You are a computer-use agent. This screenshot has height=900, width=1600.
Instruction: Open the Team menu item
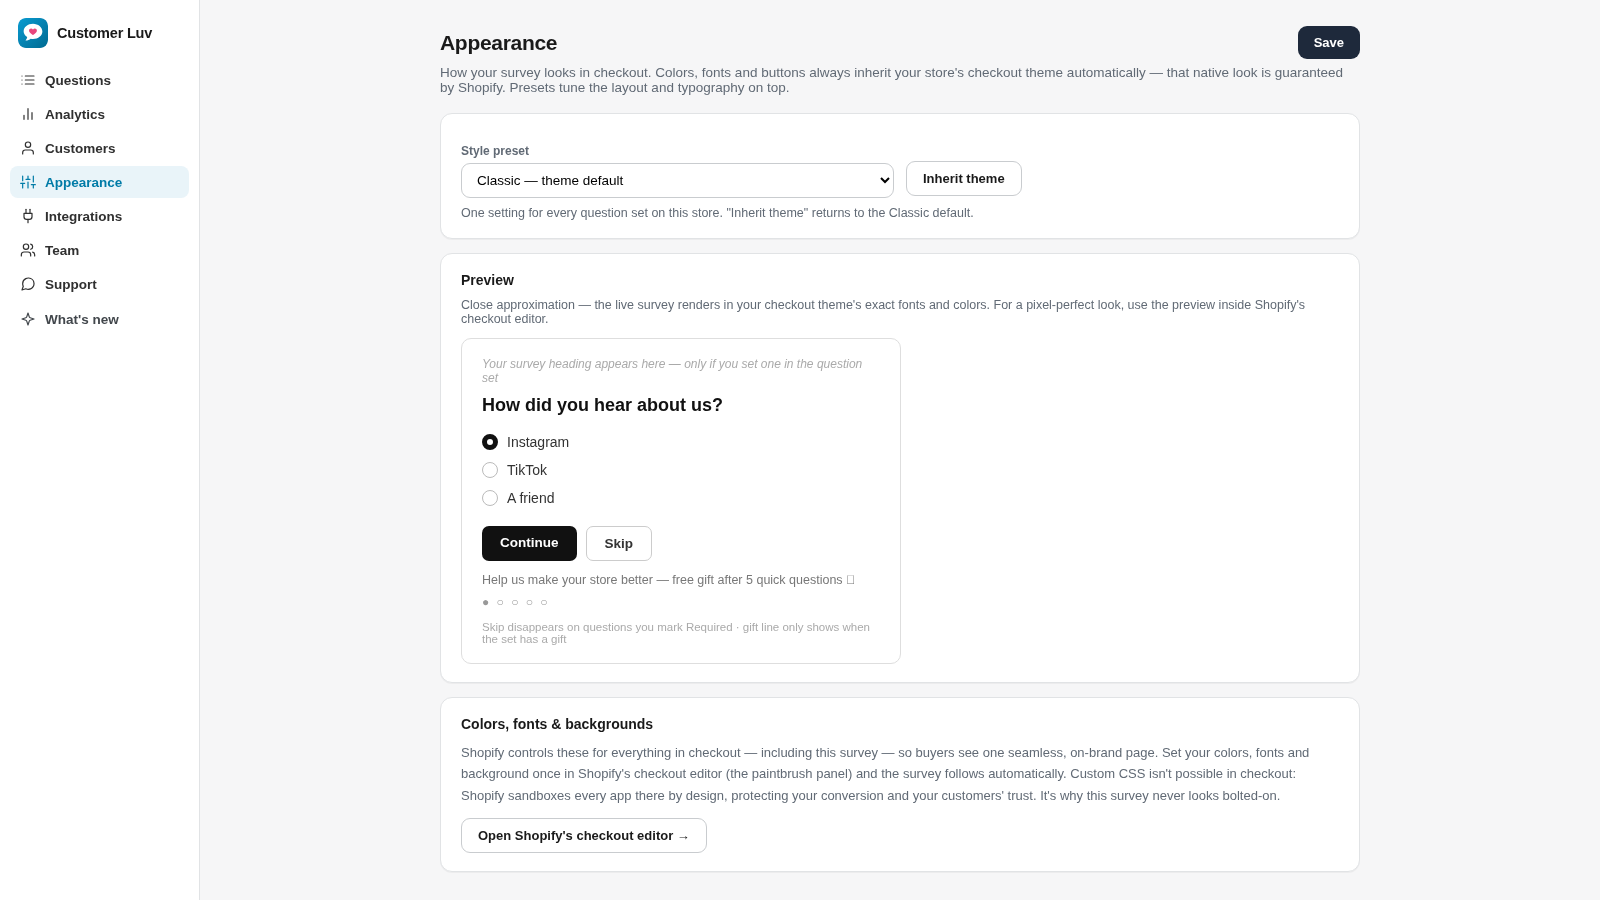99,250
